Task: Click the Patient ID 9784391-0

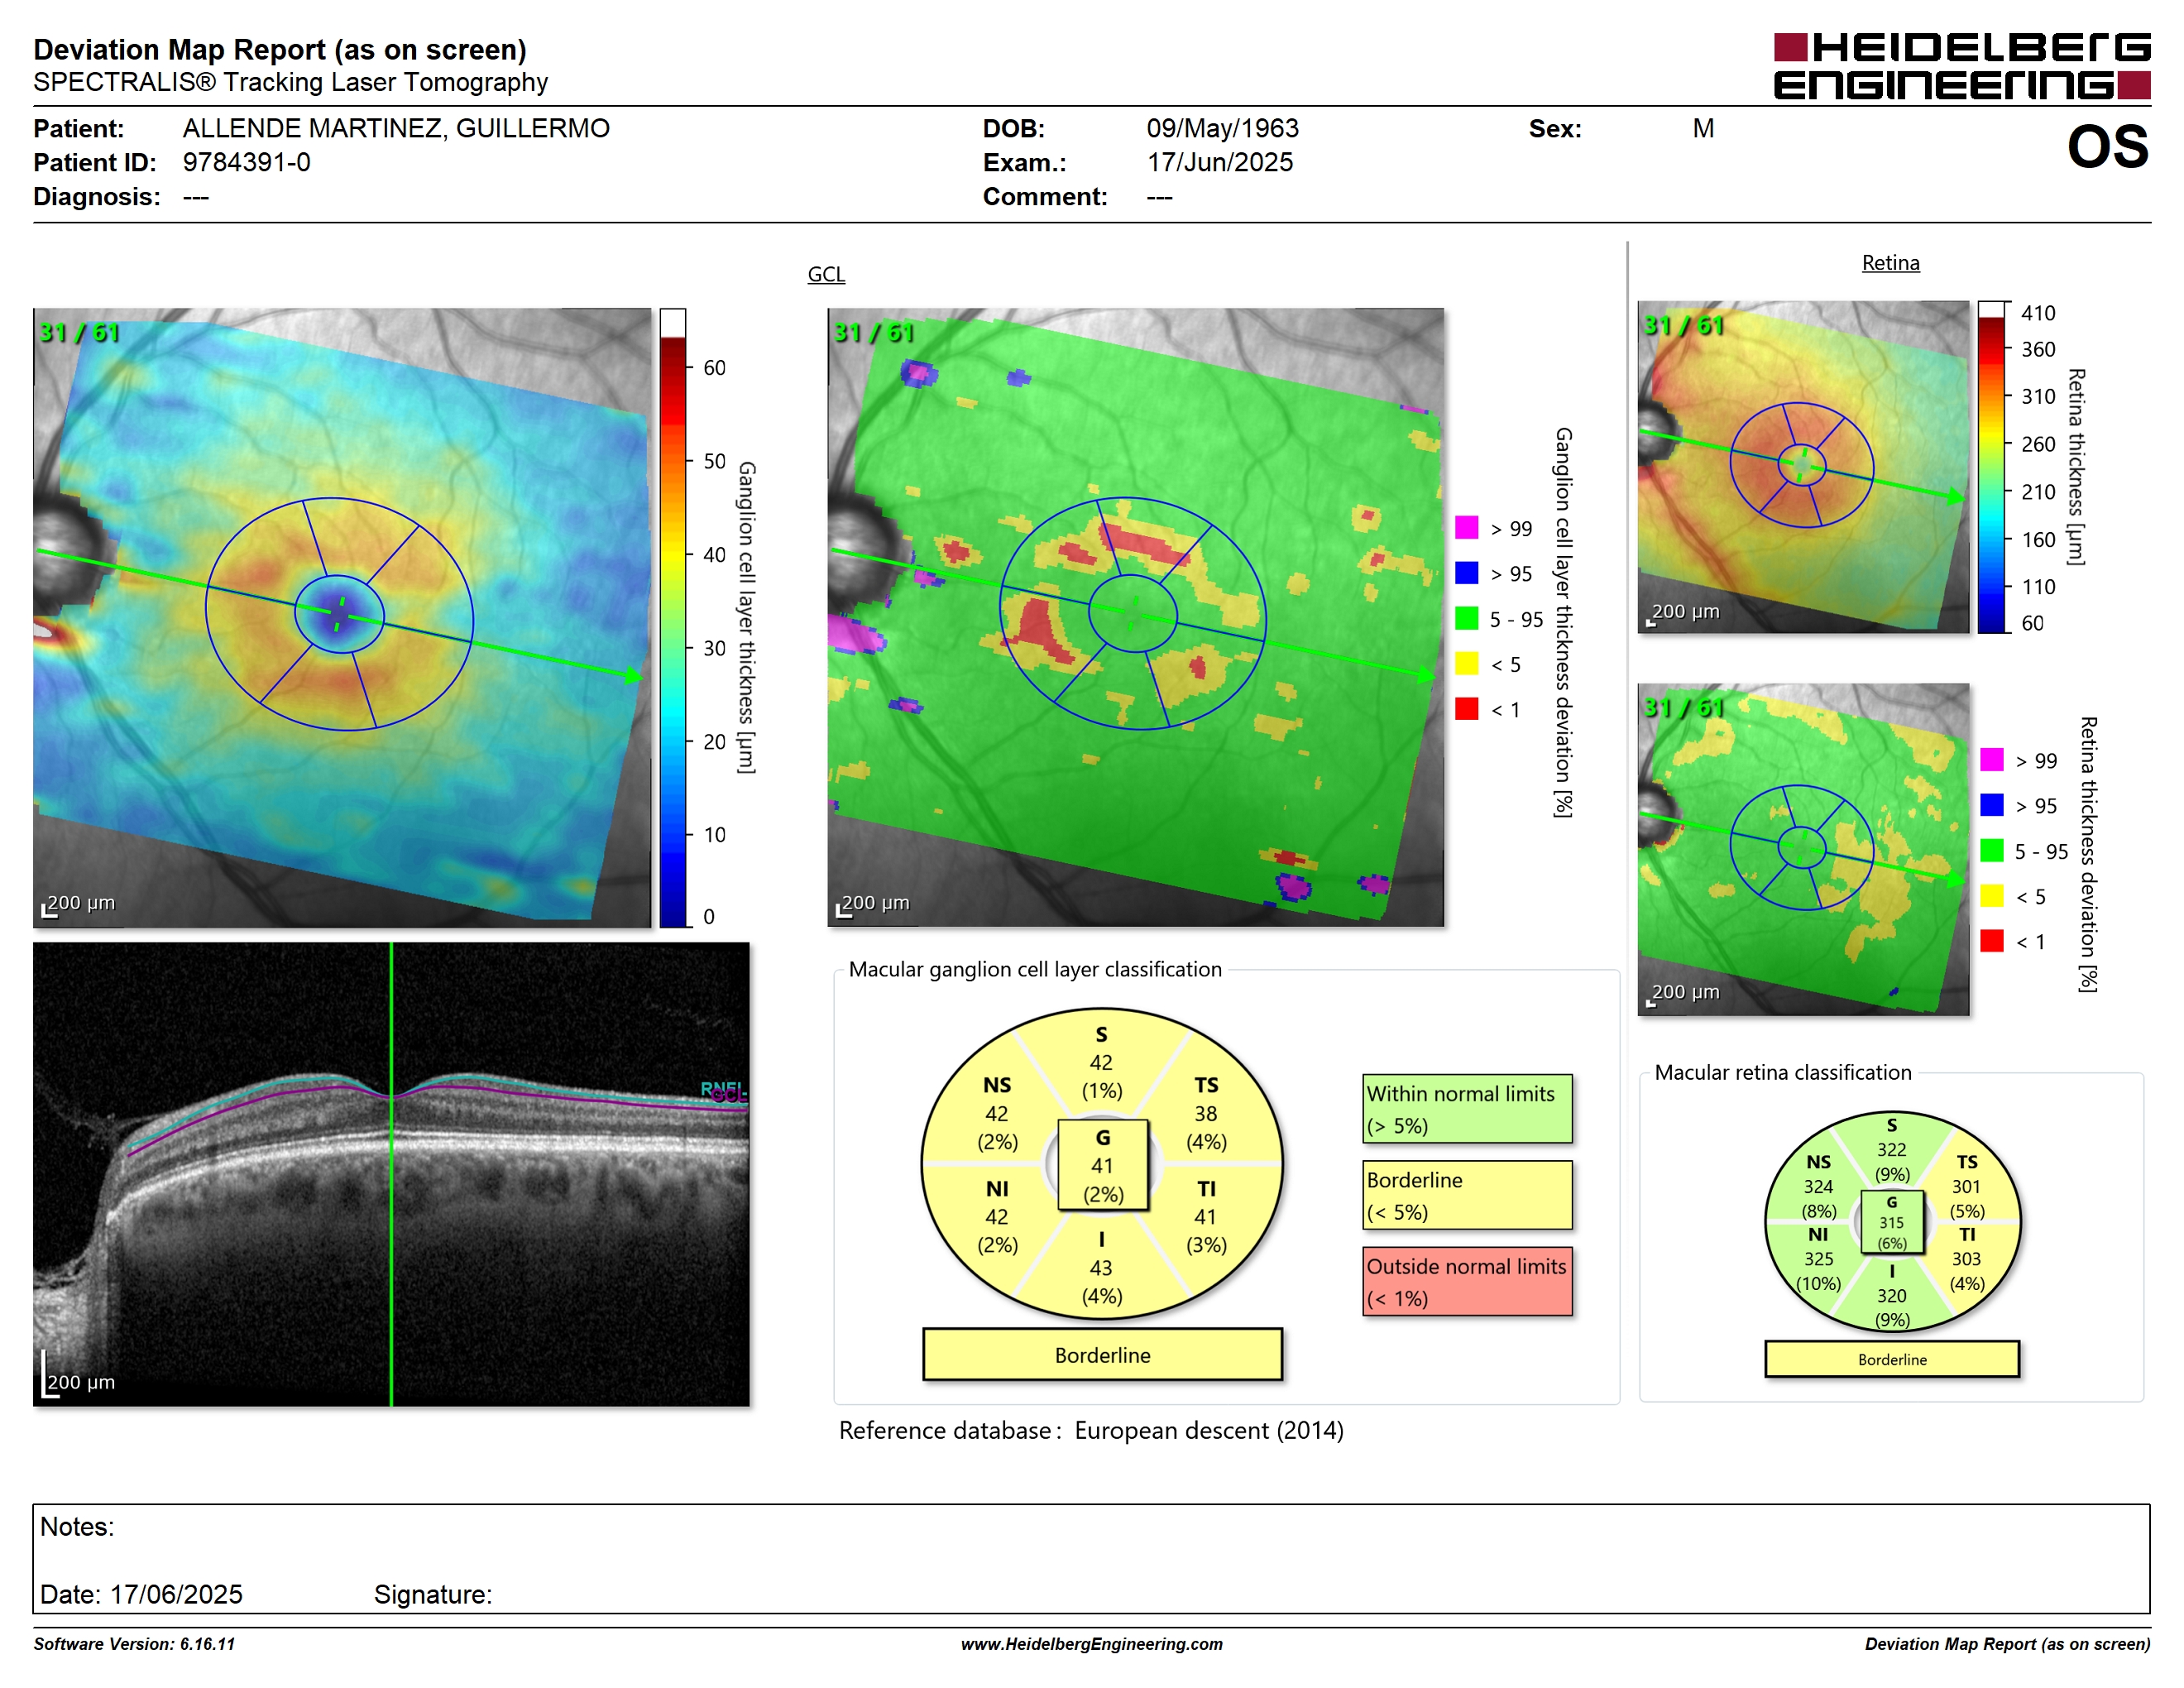Action: pos(246,162)
